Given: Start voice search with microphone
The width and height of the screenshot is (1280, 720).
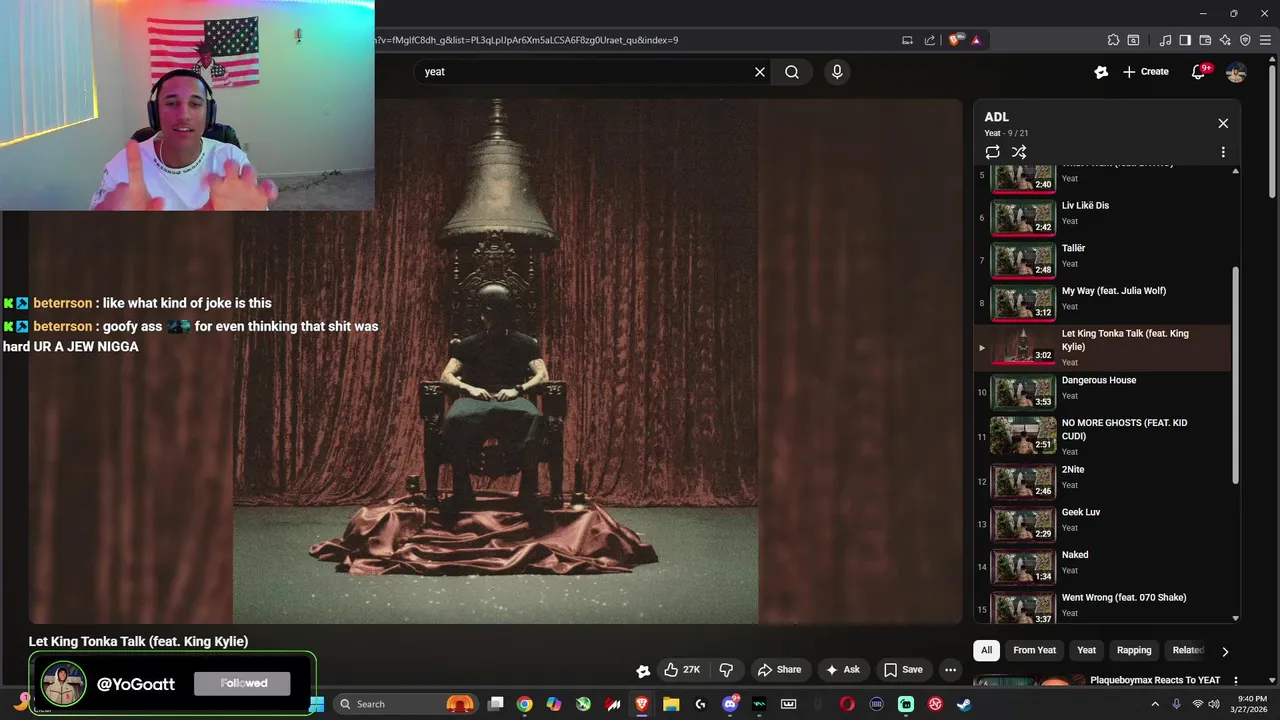Looking at the screenshot, I should [x=837, y=72].
